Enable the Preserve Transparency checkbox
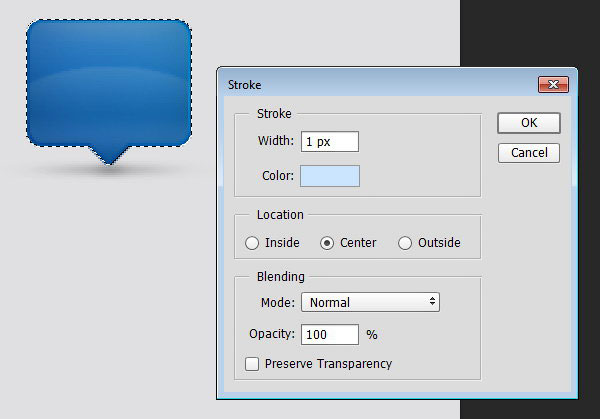Image resolution: width=600 pixels, height=419 pixels. pos(252,364)
